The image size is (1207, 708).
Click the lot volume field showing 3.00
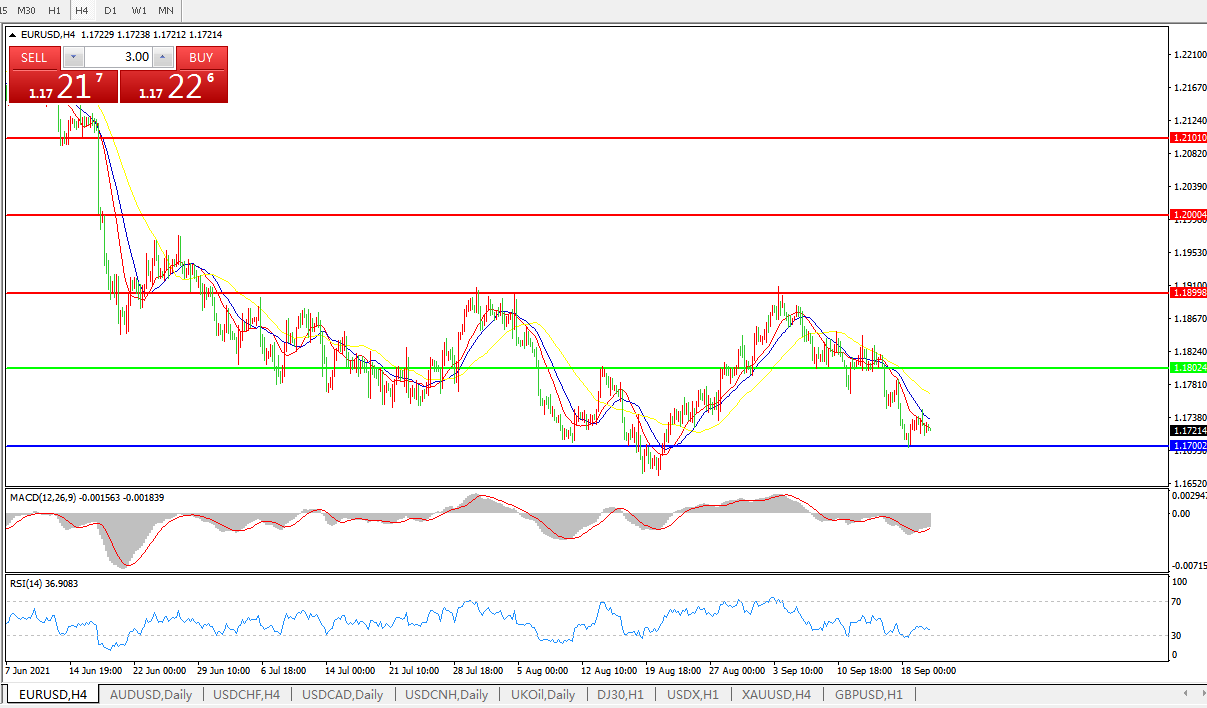(118, 57)
